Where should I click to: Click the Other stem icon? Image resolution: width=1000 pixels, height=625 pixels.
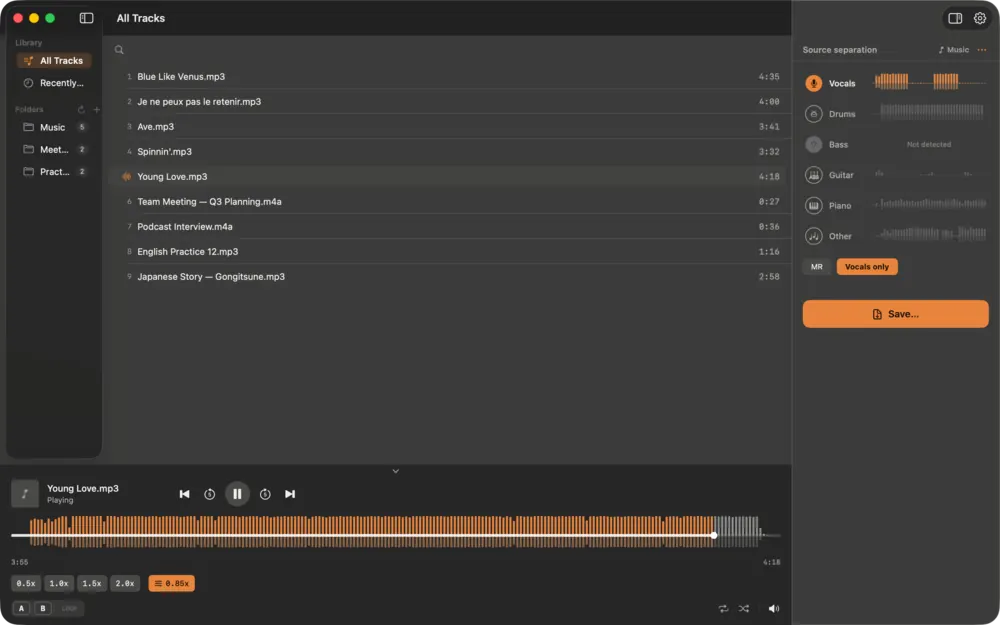pos(813,236)
